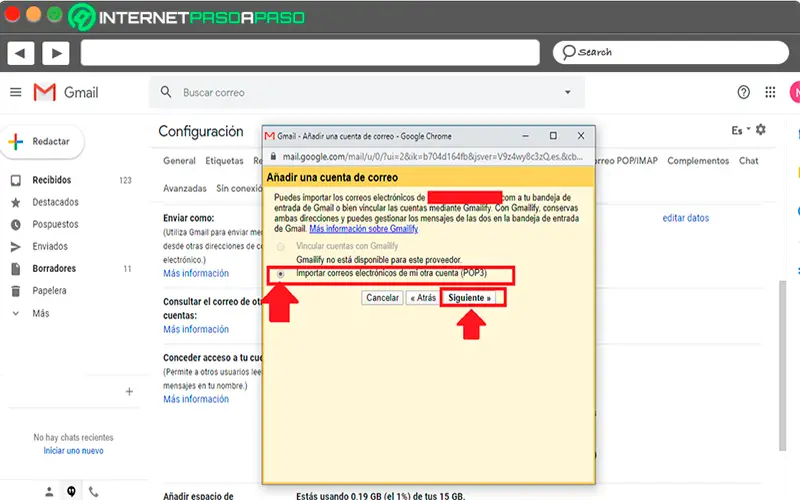Open the settings gear icon near Es
The width and height of the screenshot is (800, 500).
[761, 130]
